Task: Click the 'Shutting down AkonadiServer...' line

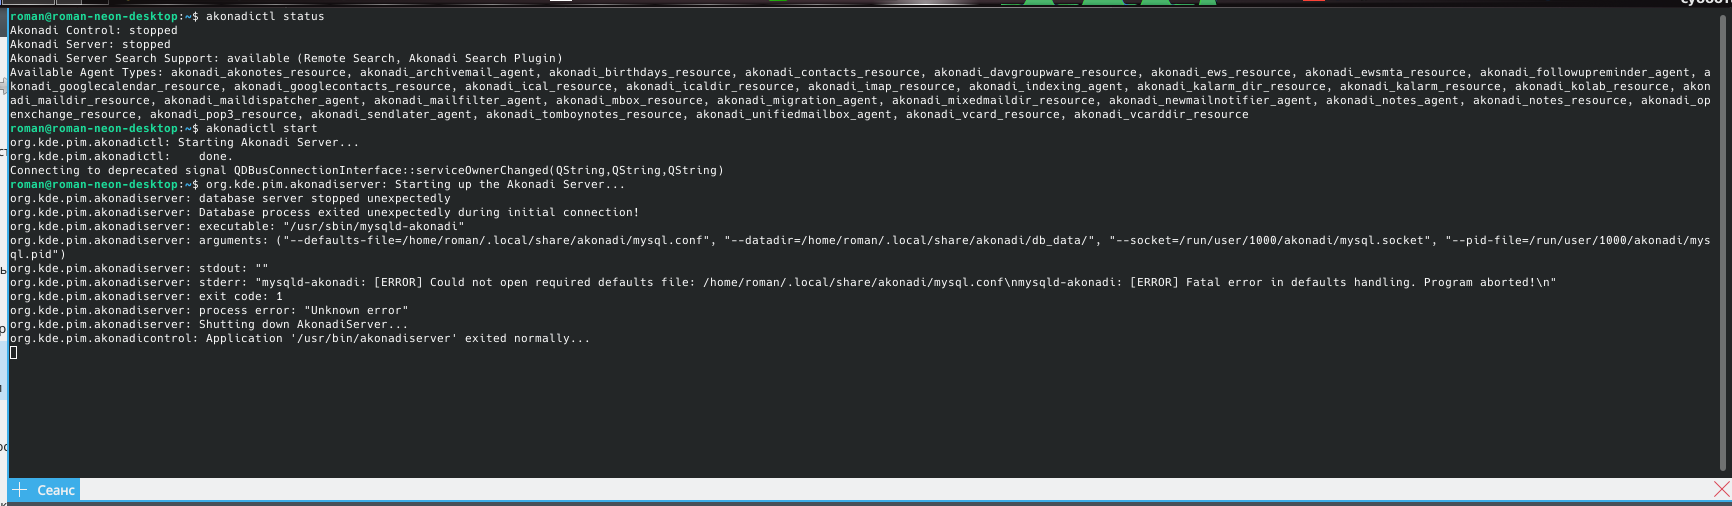Action: pos(209,325)
